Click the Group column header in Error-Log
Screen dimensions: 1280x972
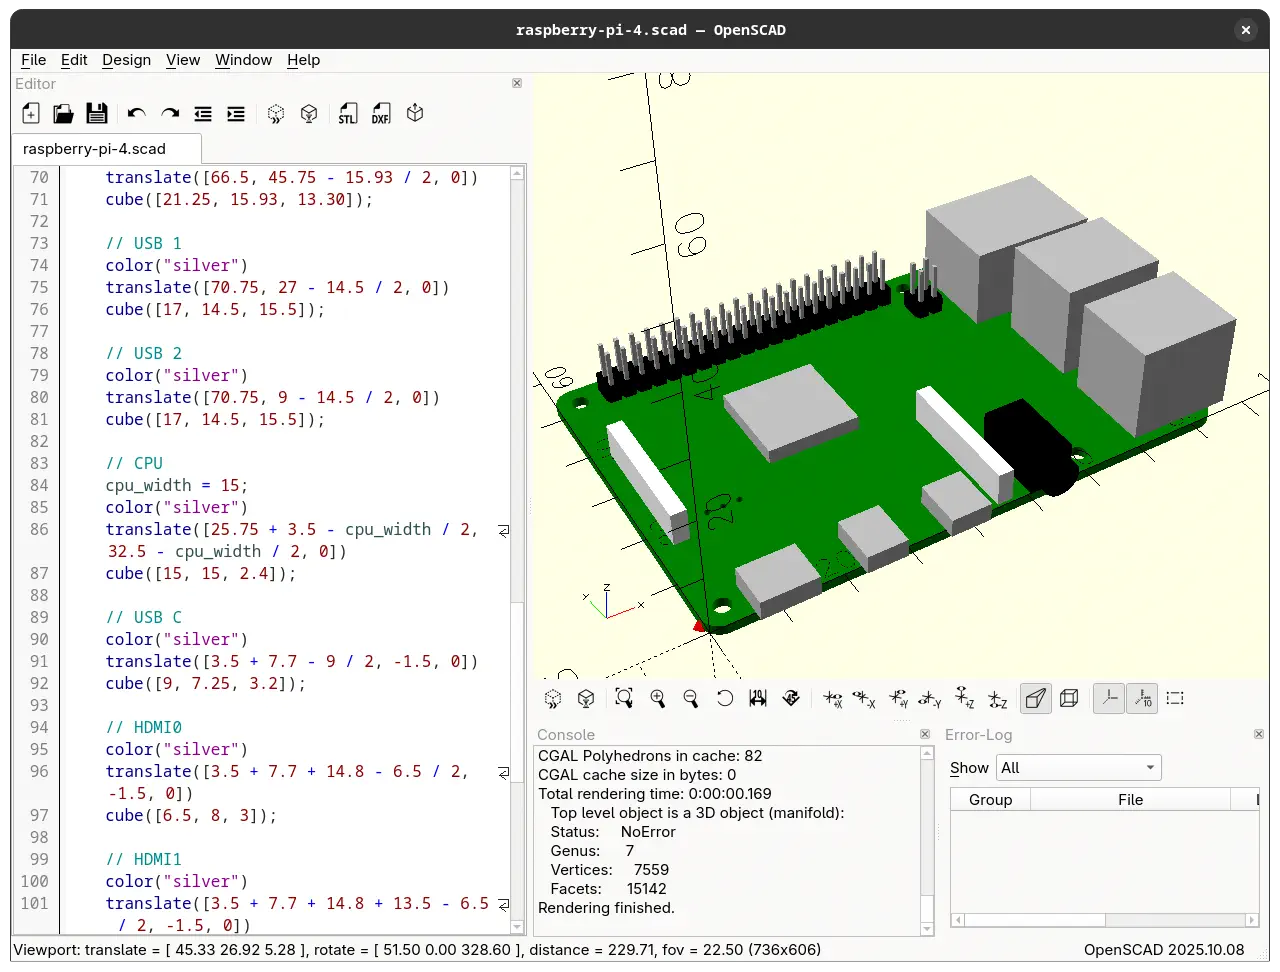pos(989,799)
